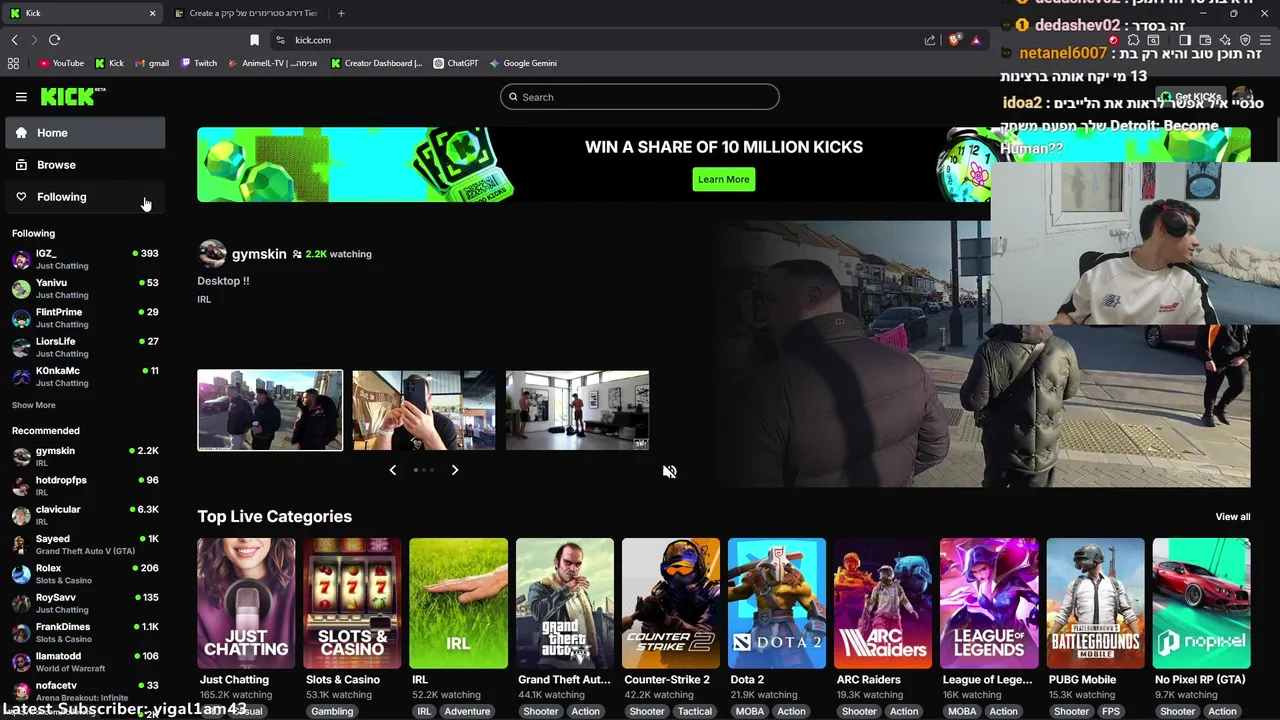Open the Dota 2 category card
This screenshot has height=720, width=1280.
(777, 603)
